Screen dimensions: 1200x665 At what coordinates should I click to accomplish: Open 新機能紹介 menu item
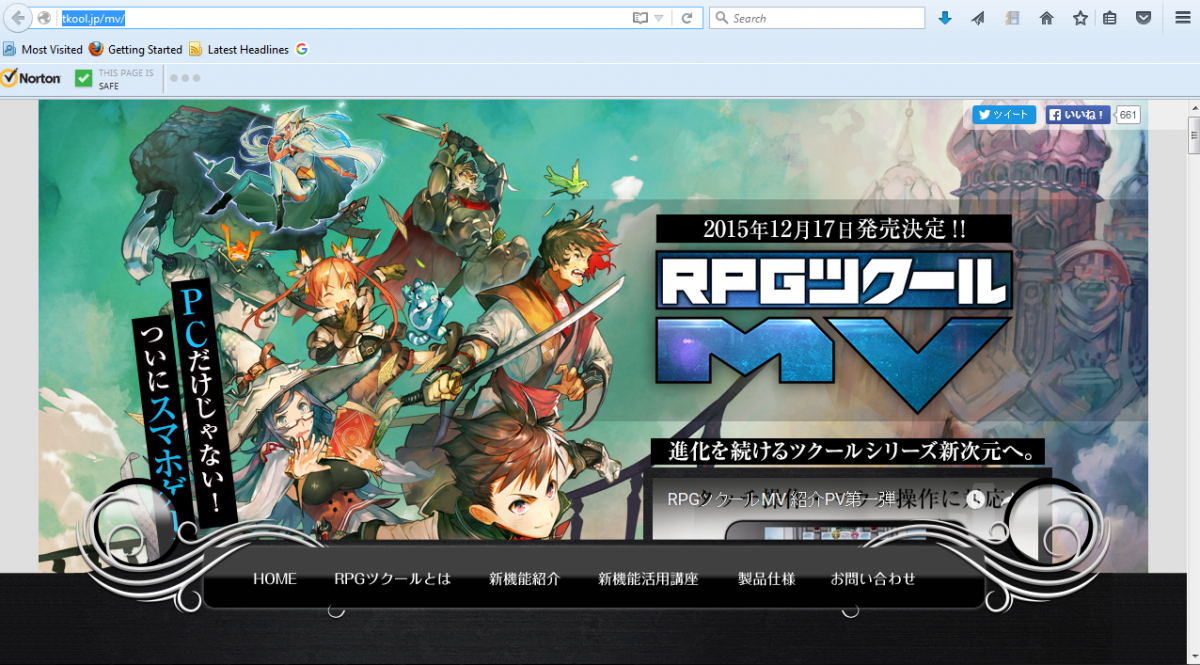tap(525, 579)
